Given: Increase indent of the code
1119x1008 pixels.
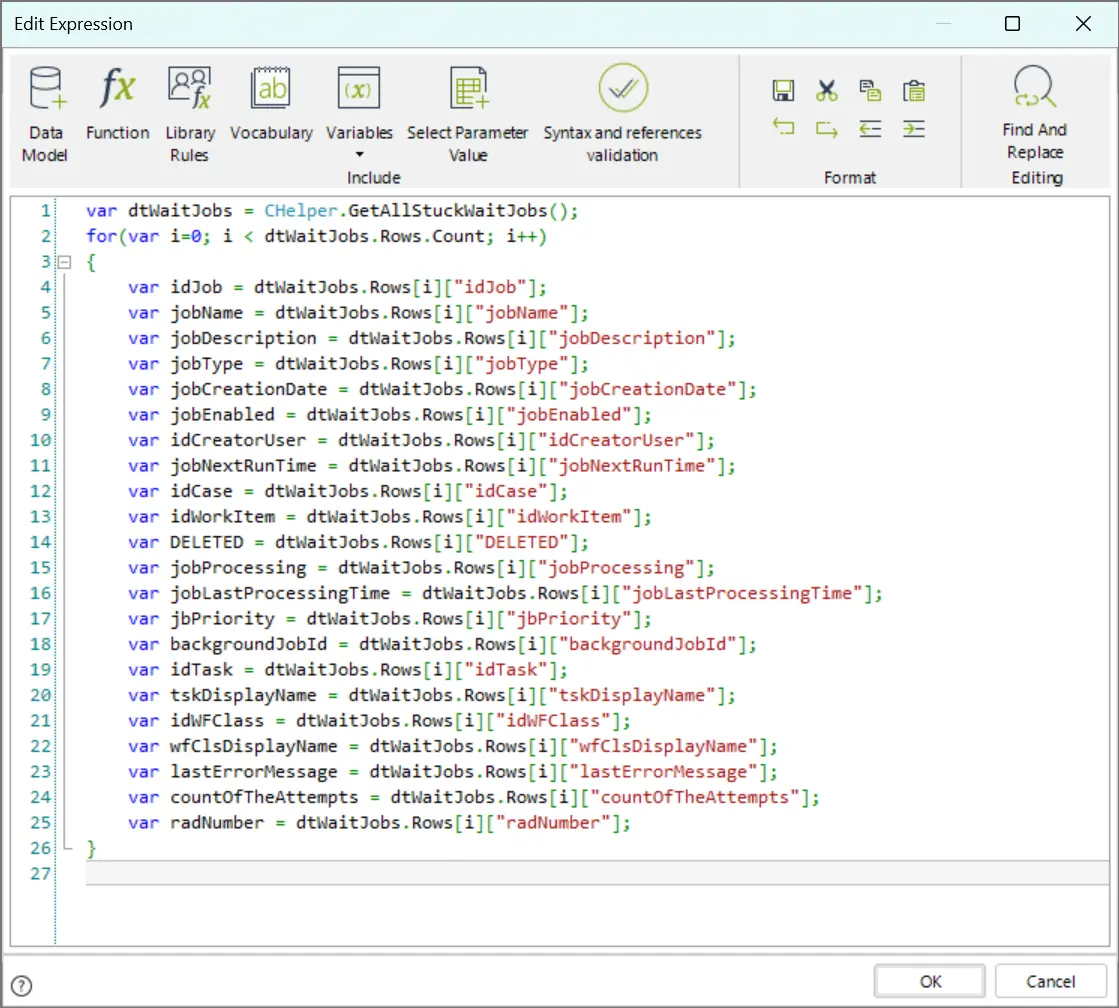Looking at the screenshot, I should (913, 128).
